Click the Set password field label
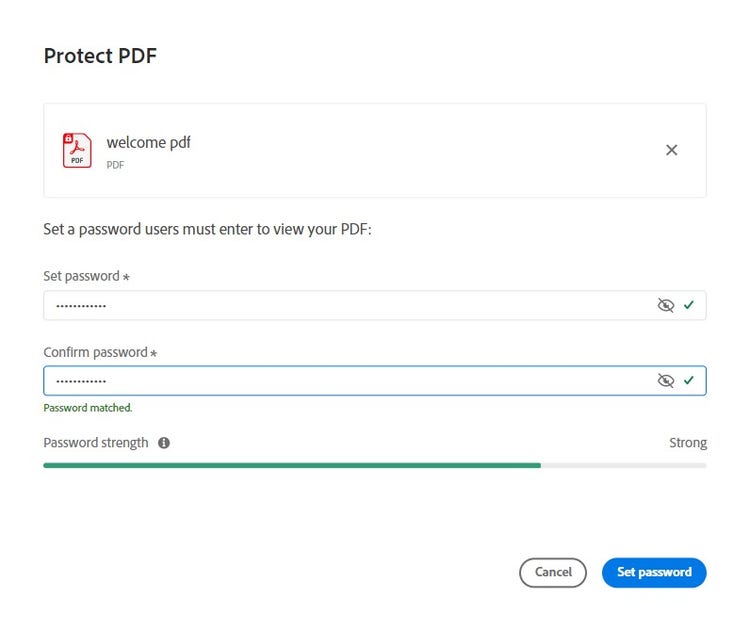This screenshot has height=630, width=750. coord(83,276)
